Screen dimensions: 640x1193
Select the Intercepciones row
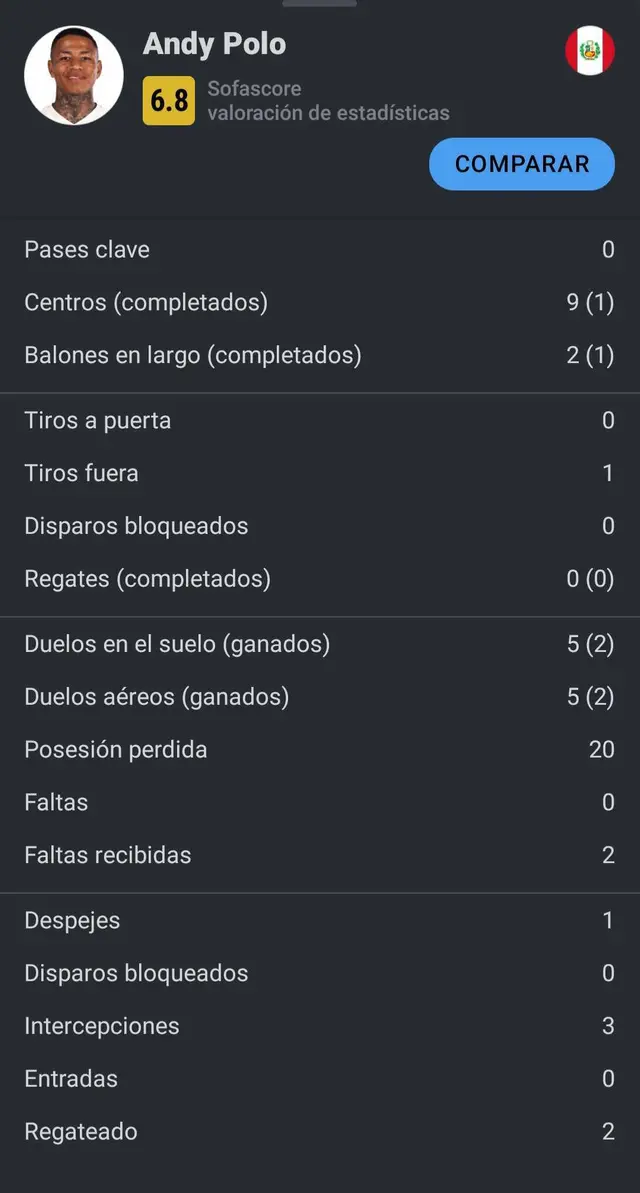tap(320, 1026)
